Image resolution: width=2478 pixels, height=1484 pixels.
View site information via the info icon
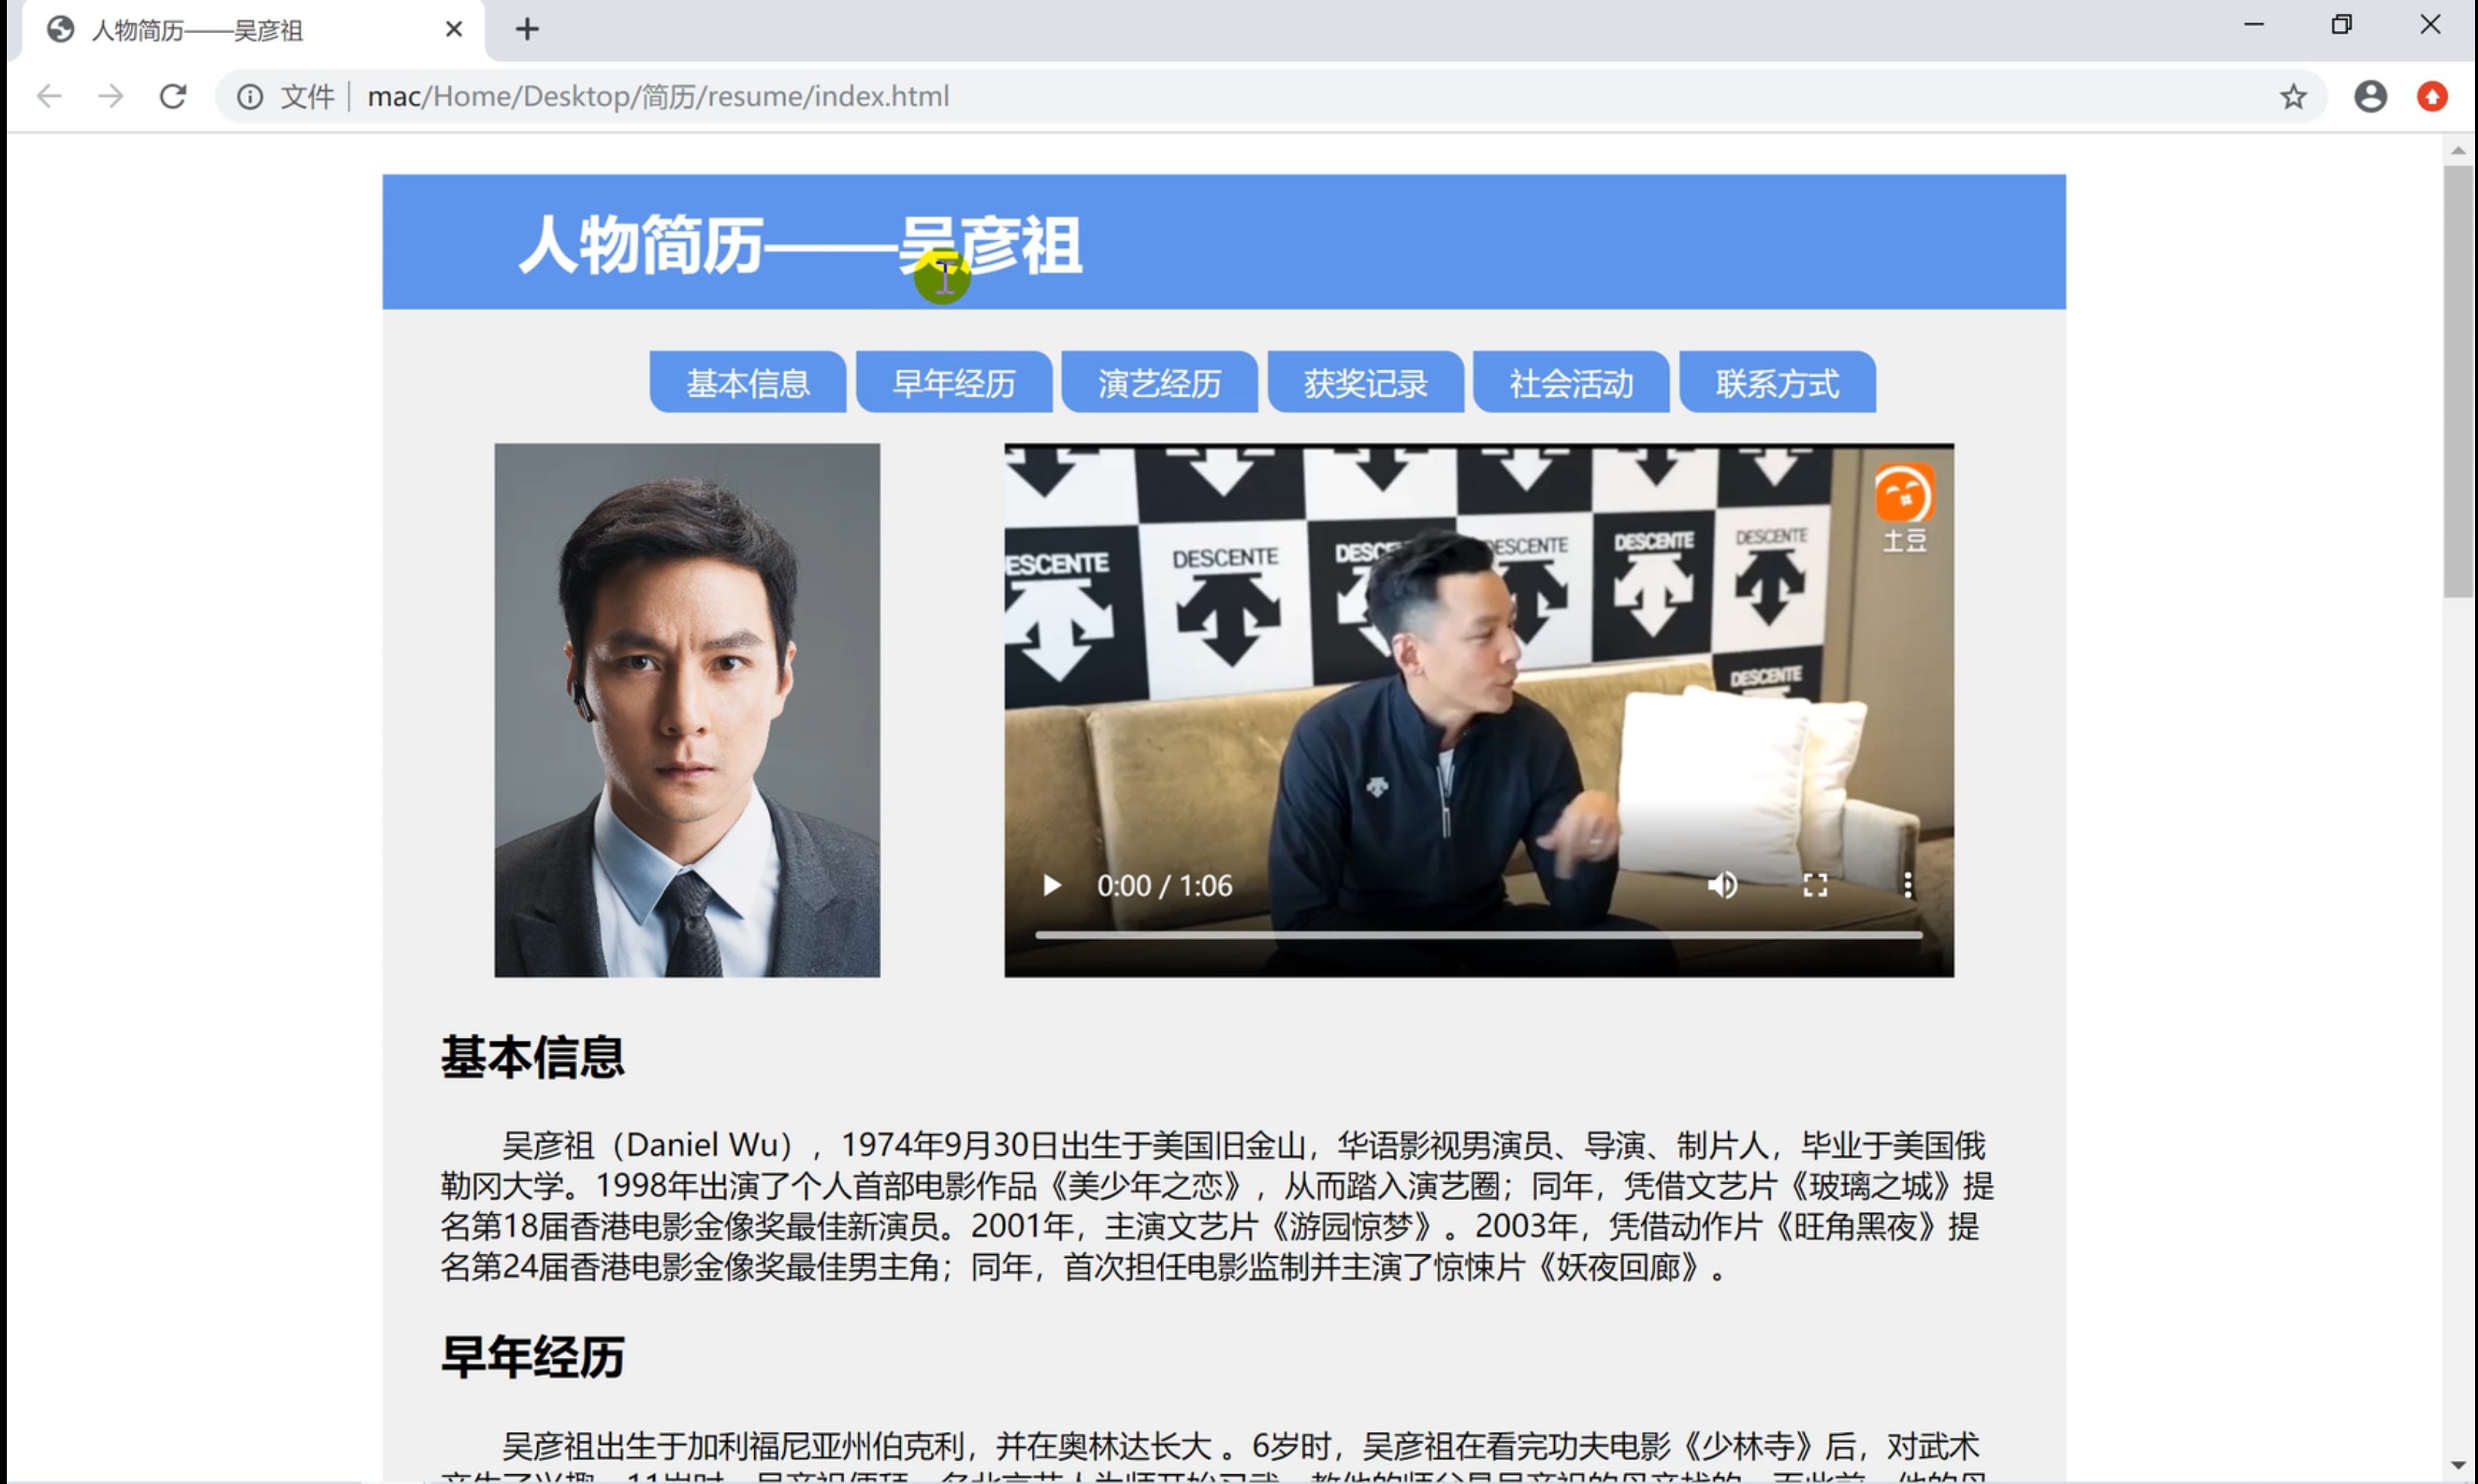coord(250,96)
